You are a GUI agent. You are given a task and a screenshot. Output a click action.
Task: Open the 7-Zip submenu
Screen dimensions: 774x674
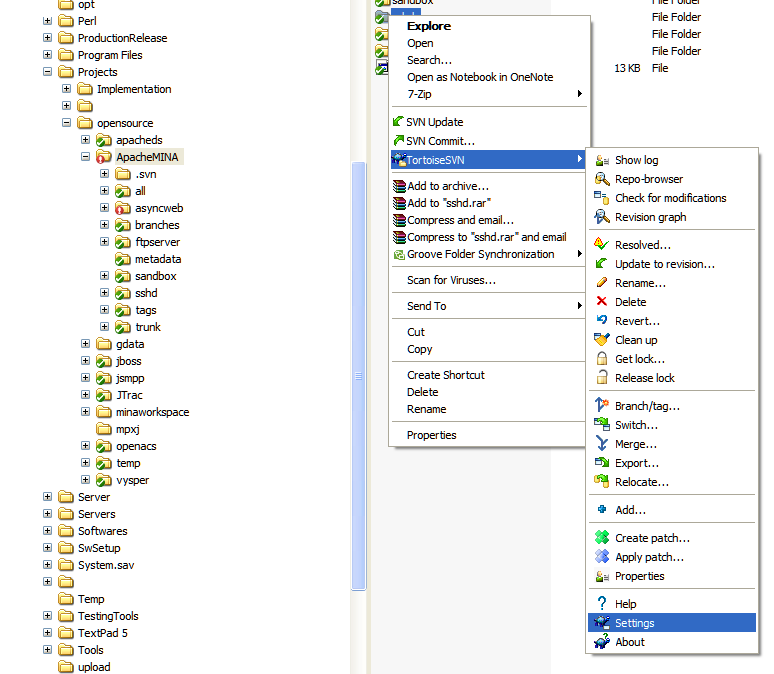420,94
